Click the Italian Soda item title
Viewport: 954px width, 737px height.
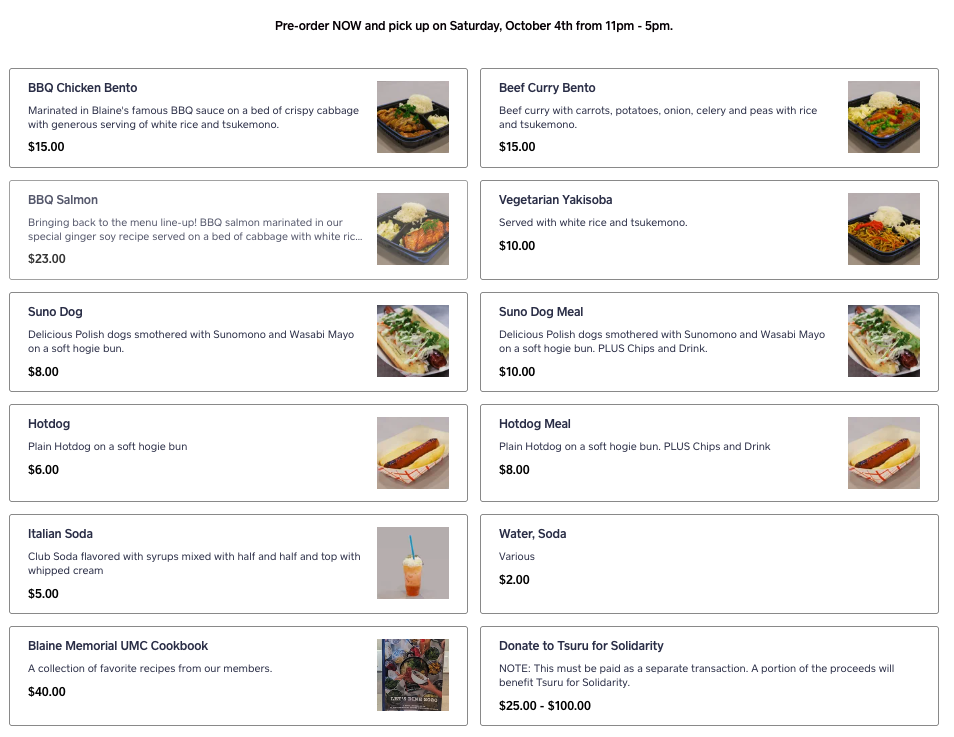pyautogui.click(x=60, y=534)
